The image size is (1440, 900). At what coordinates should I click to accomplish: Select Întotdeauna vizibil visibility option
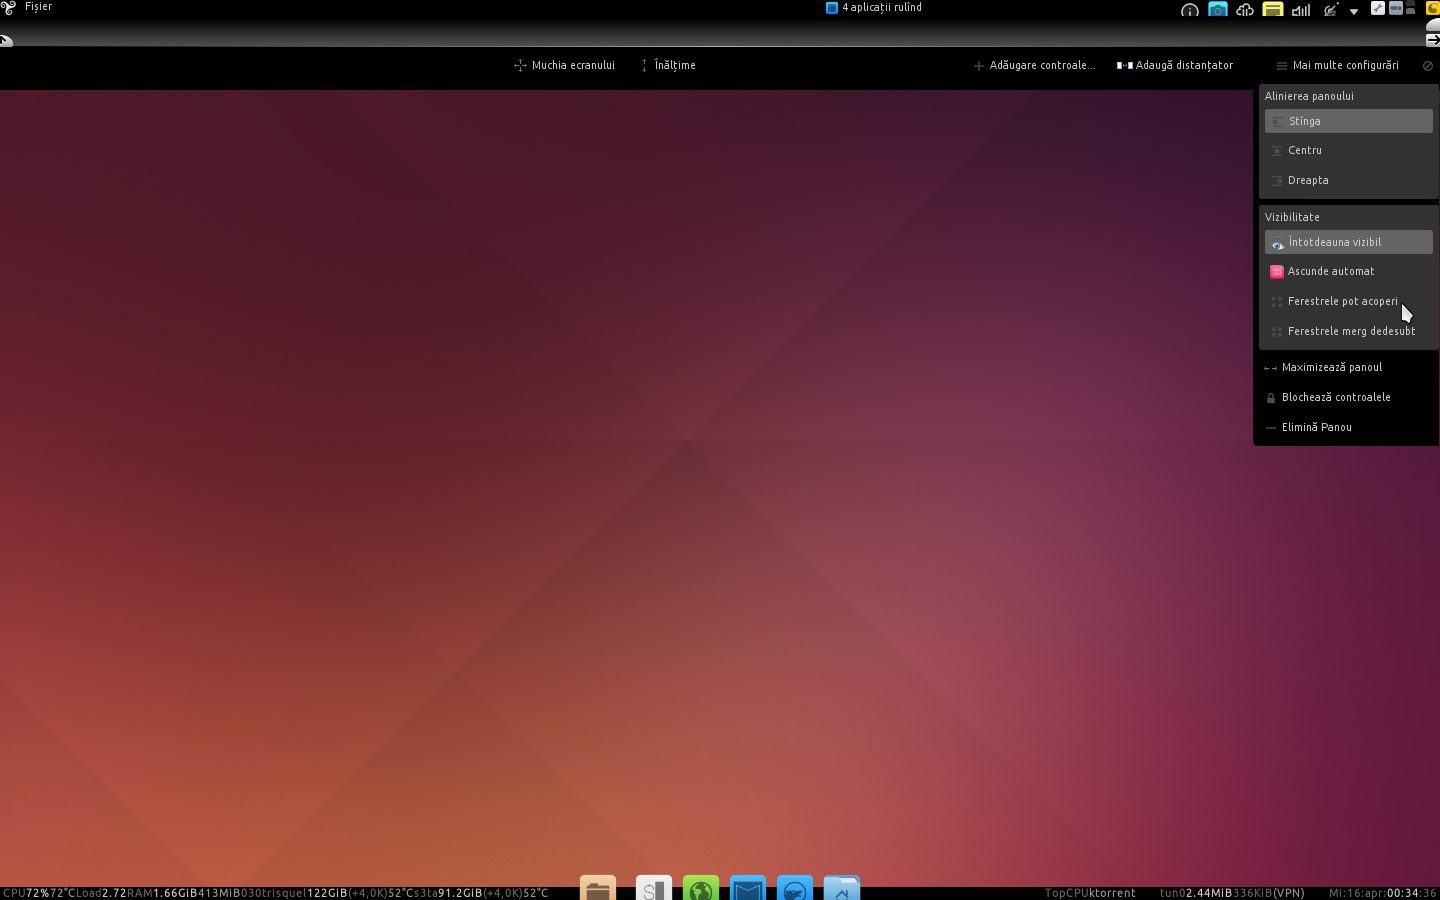pyautogui.click(x=1348, y=242)
